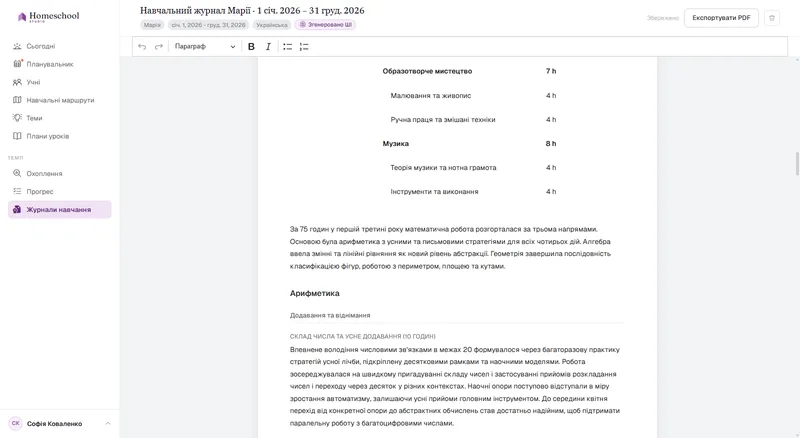Viewport: 800px width, 438px height.
Task: Click the date range chip
Action: point(208,25)
